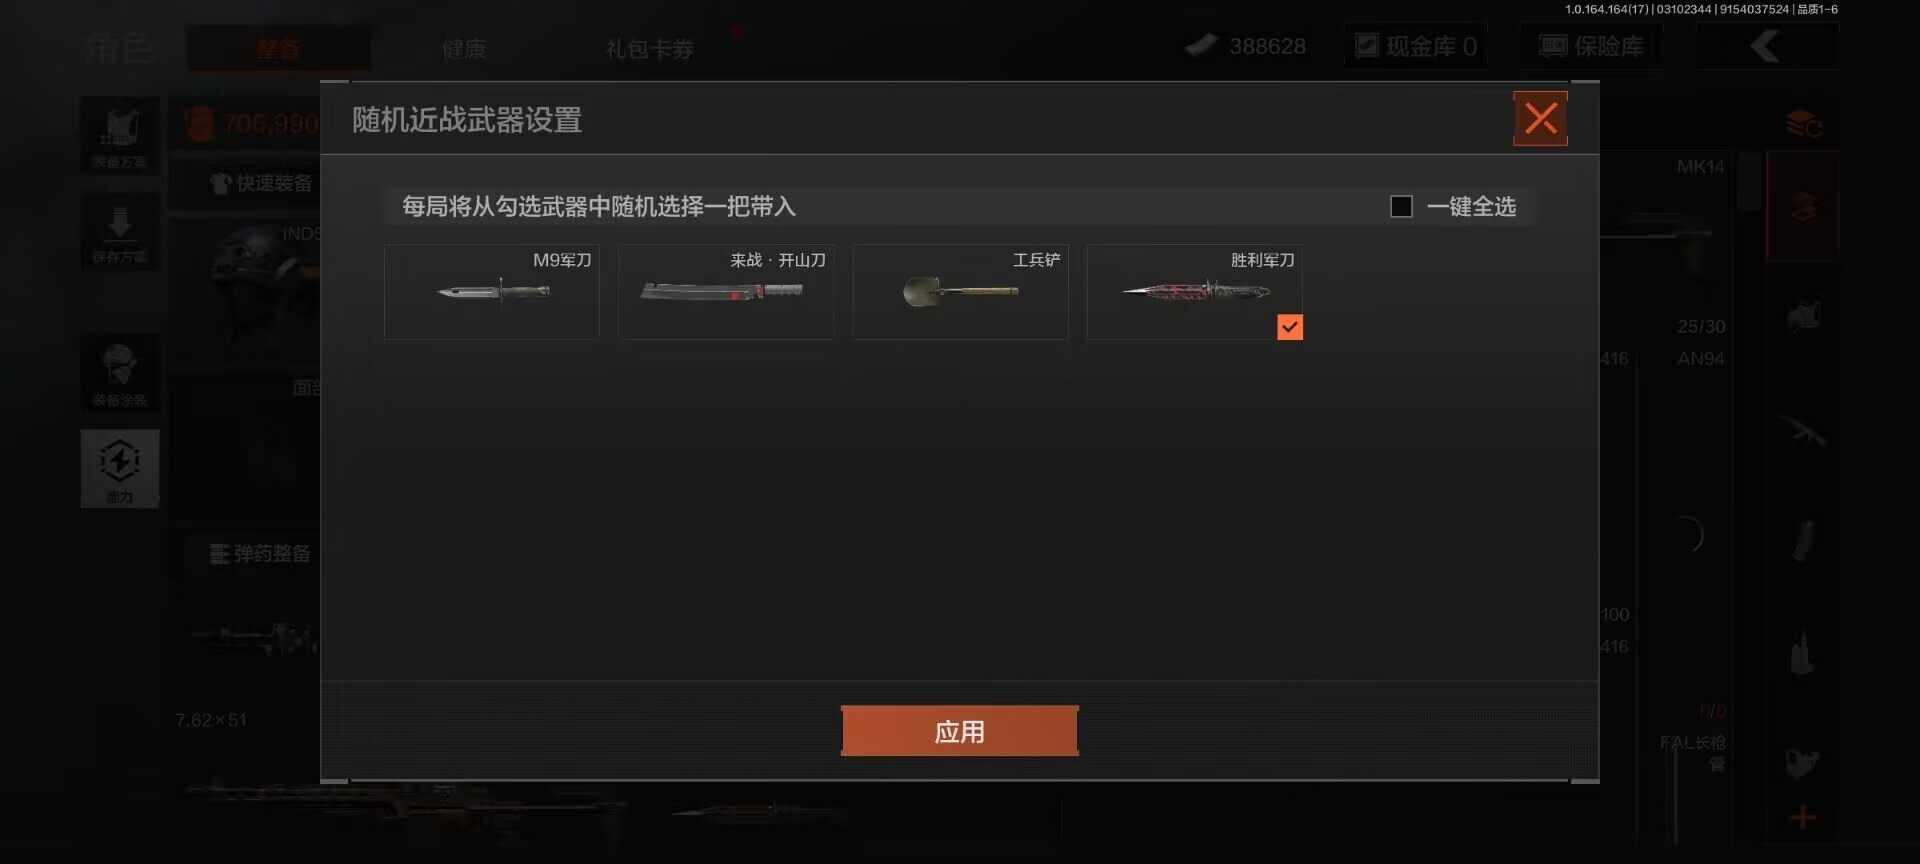
Task: Open the 能力 hexagon lightning icon
Action: tap(120, 468)
